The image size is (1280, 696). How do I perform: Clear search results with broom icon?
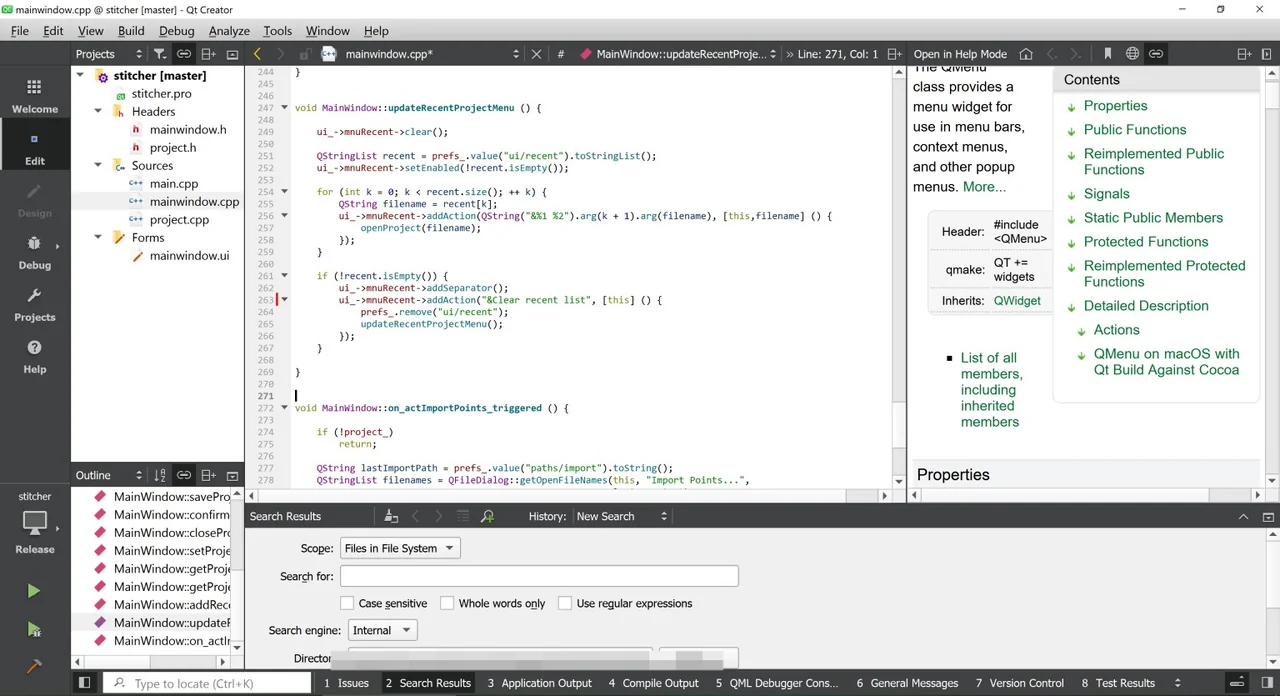tap(391, 516)
